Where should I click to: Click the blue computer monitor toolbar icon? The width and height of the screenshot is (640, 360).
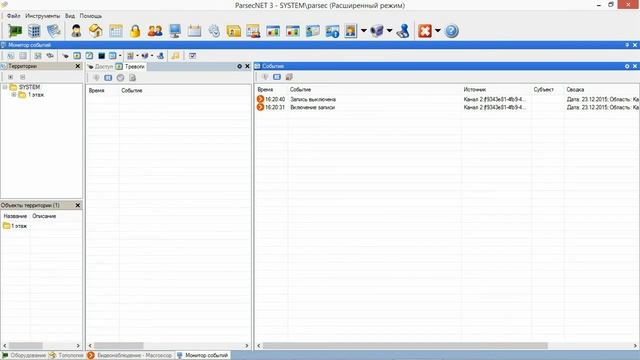pyautogui.click(x=175, y=31)
